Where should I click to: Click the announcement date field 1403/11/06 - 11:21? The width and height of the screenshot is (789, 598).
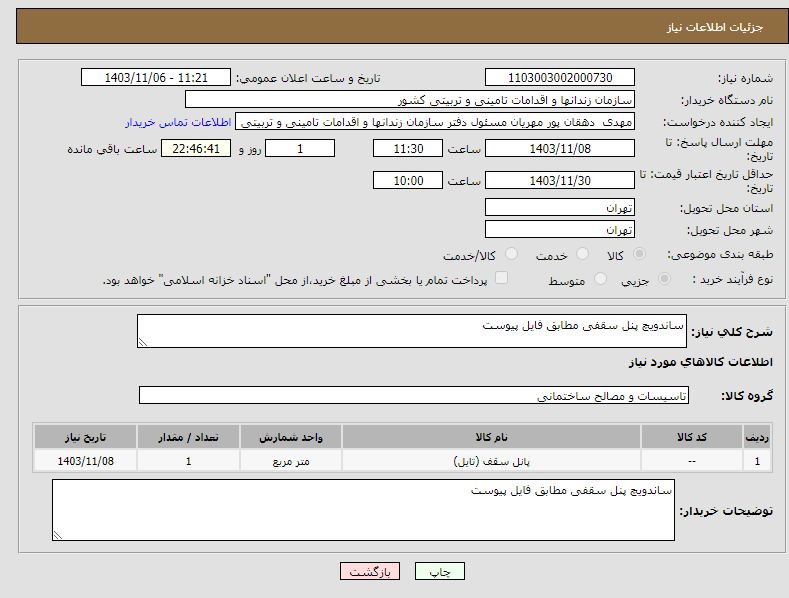[x=155, y=78]
